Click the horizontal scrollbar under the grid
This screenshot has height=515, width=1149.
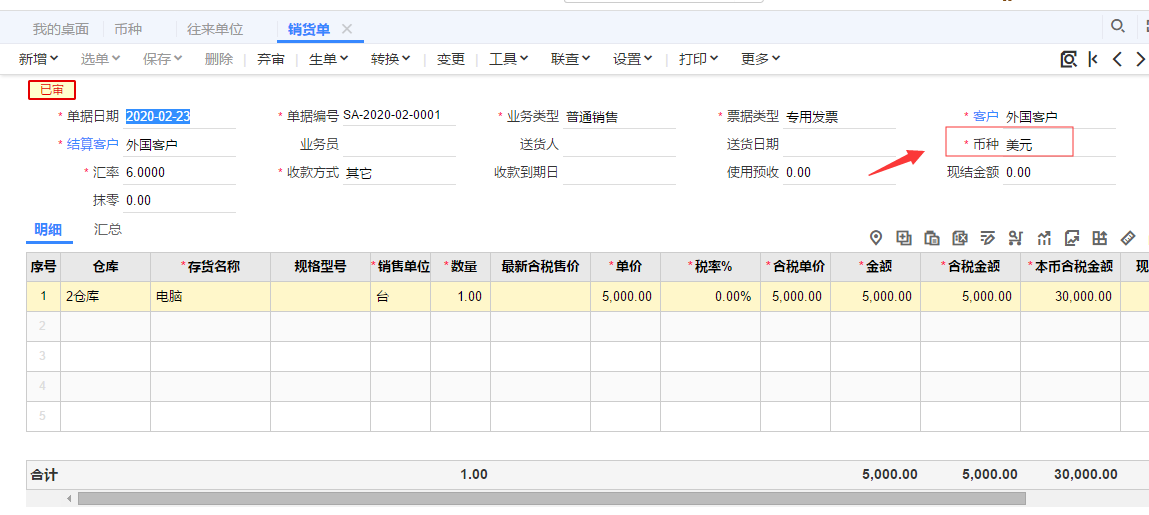550,498
